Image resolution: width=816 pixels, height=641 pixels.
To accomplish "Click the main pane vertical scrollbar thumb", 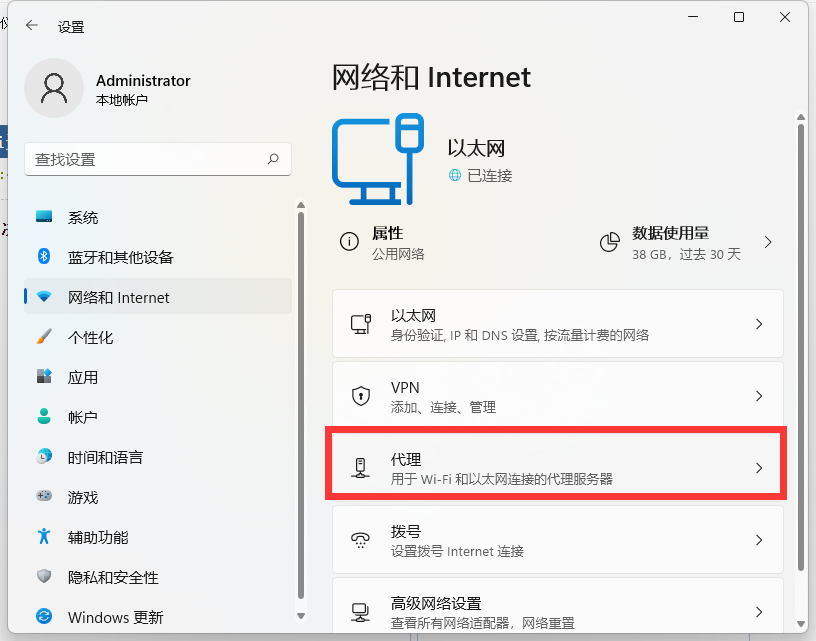I will click(801, 347).
